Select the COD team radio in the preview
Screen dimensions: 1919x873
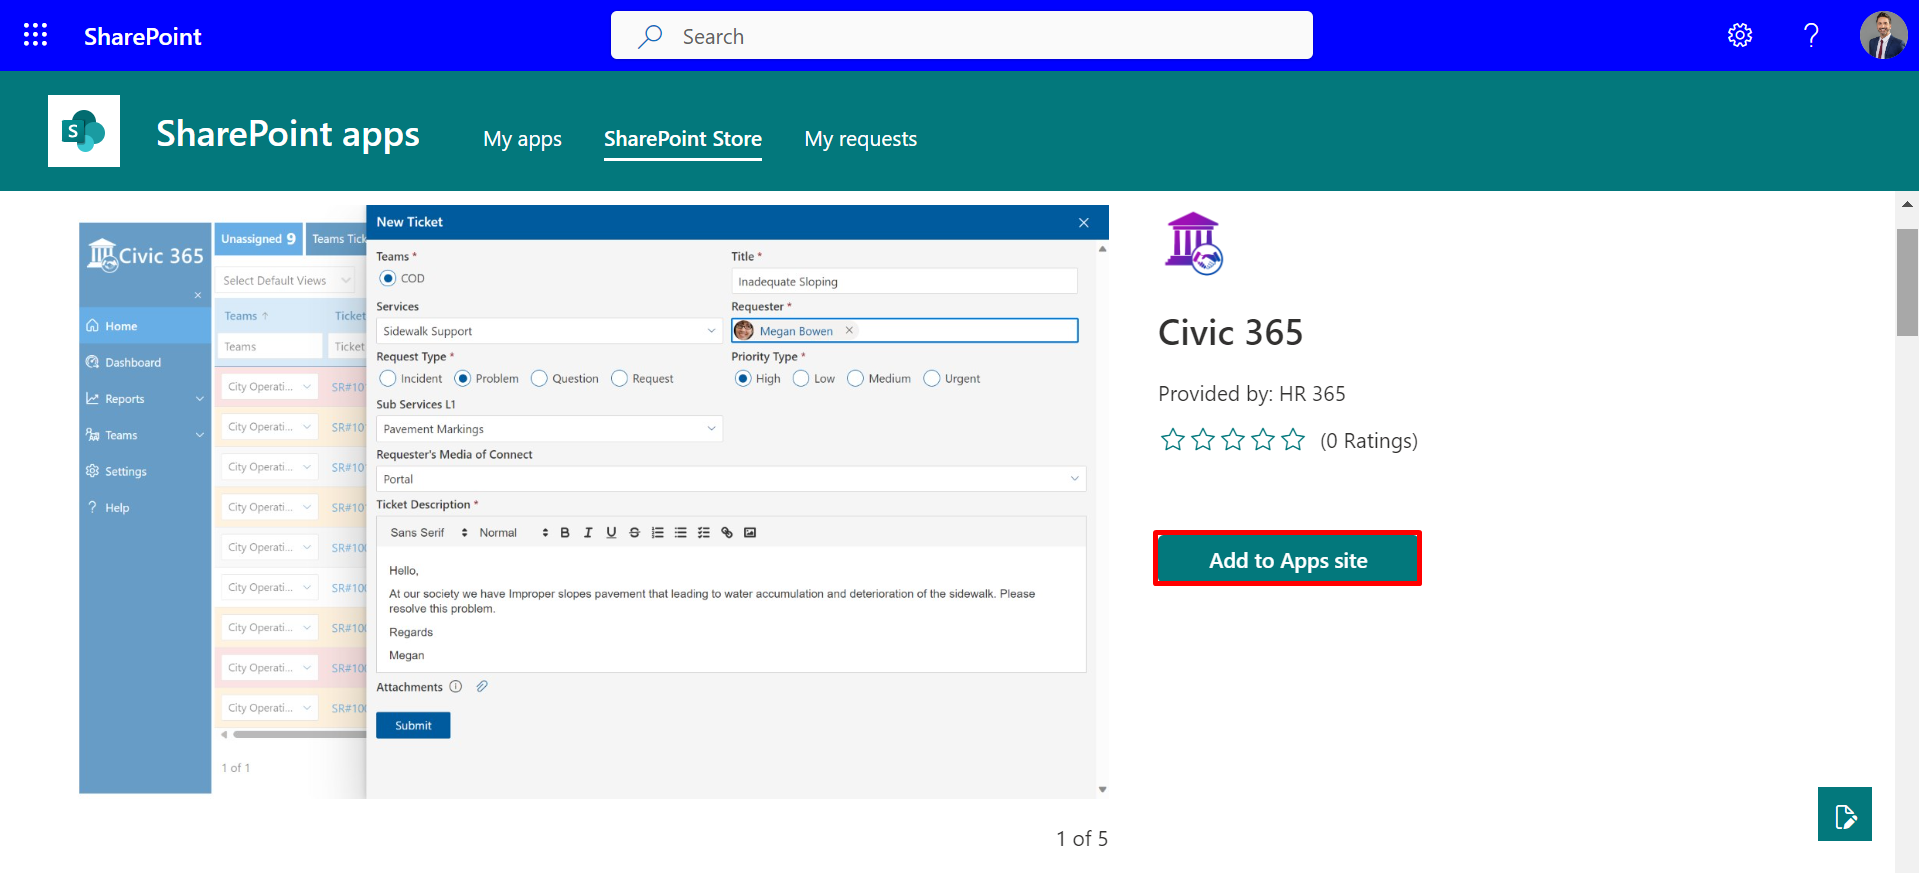[x=388, y=278]
